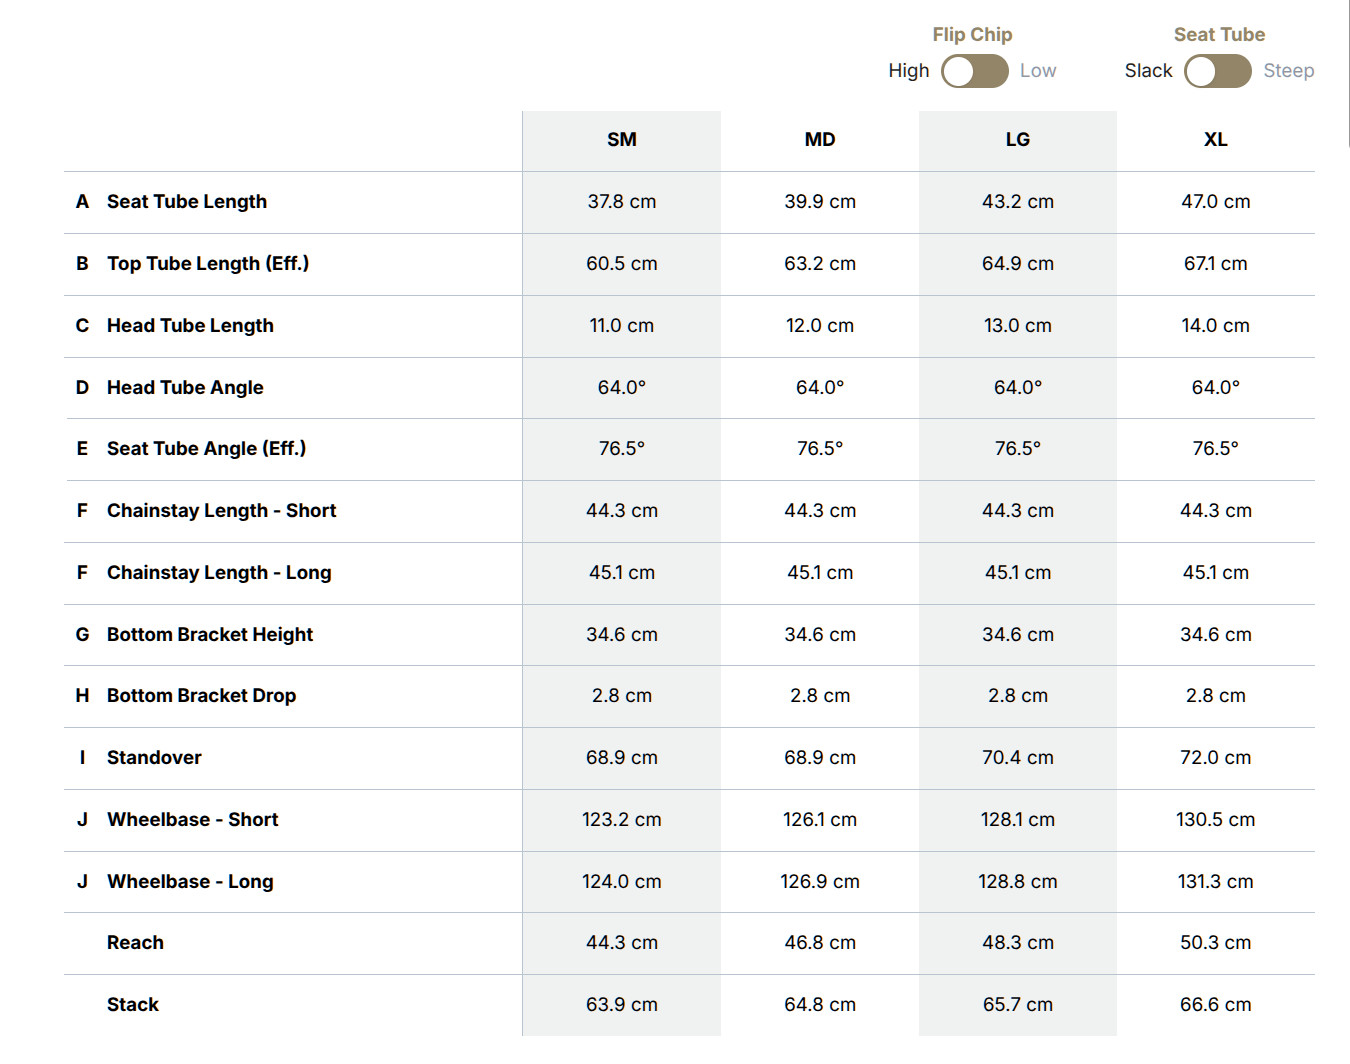Viewport: 1350px width, 1064px height.
Task: Choose the Slack seat tube label
Action: (x=1148, y=71)
